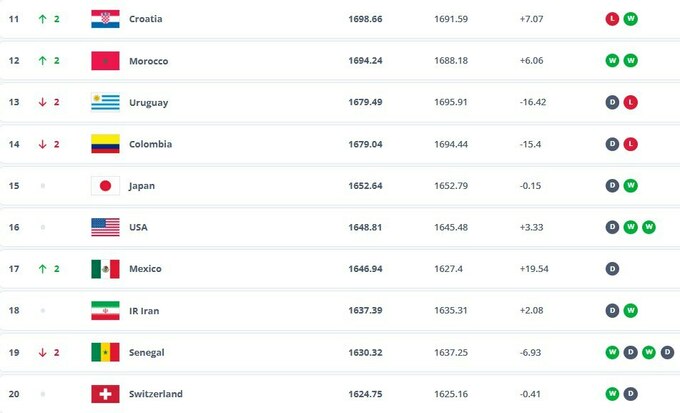Click the Colombia flag icon
The height and width of the screenshot is (413, 680).
(105, 144)
